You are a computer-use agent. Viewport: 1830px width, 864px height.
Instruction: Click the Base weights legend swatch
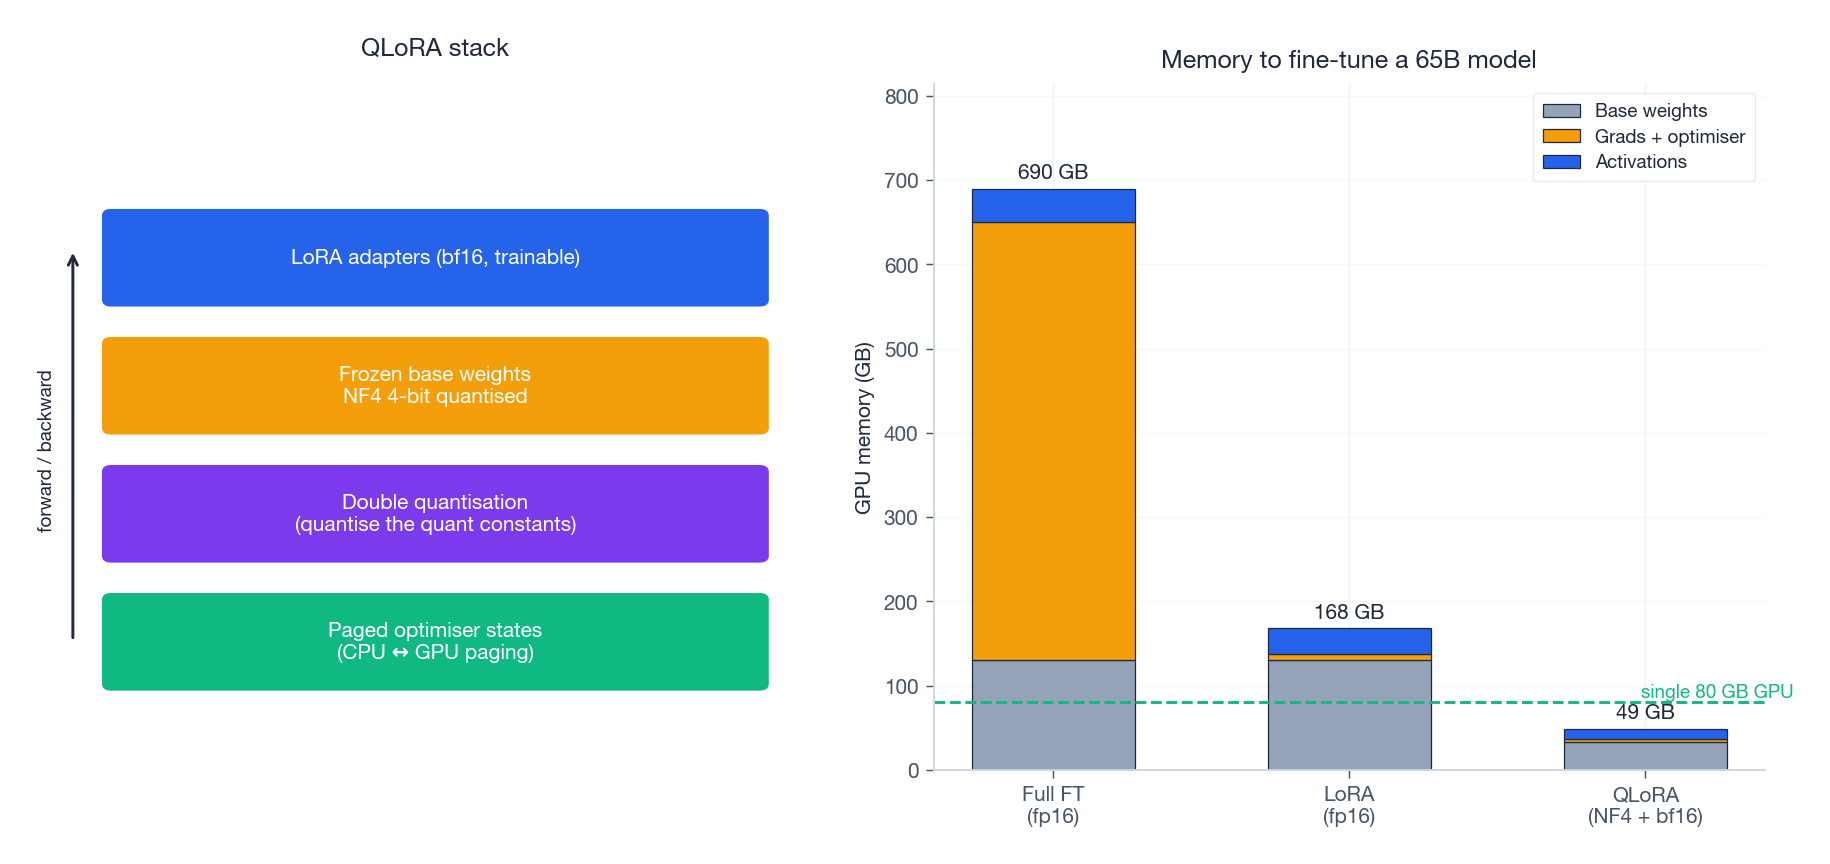tap(1561, 111)
